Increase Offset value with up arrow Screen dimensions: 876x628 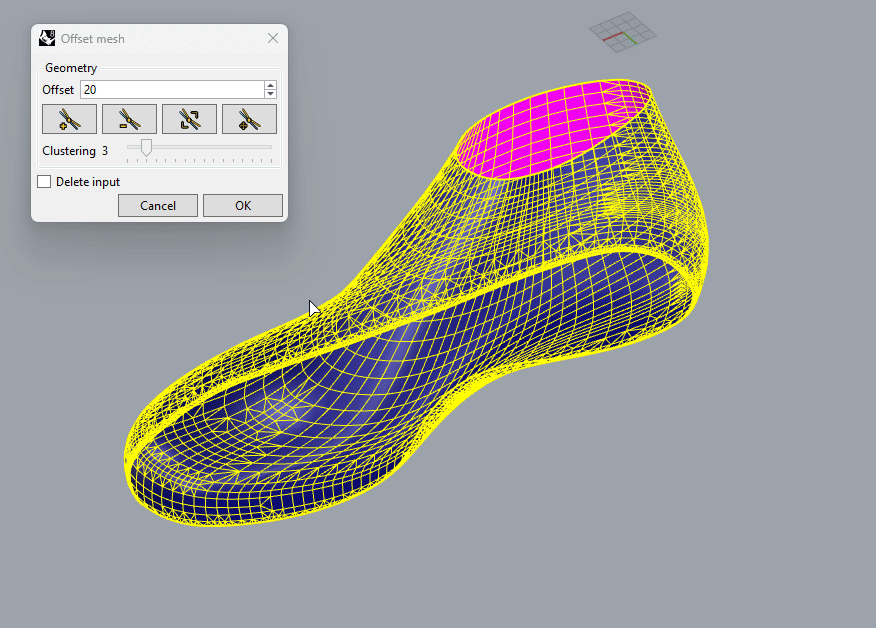[x=270, y=85]
